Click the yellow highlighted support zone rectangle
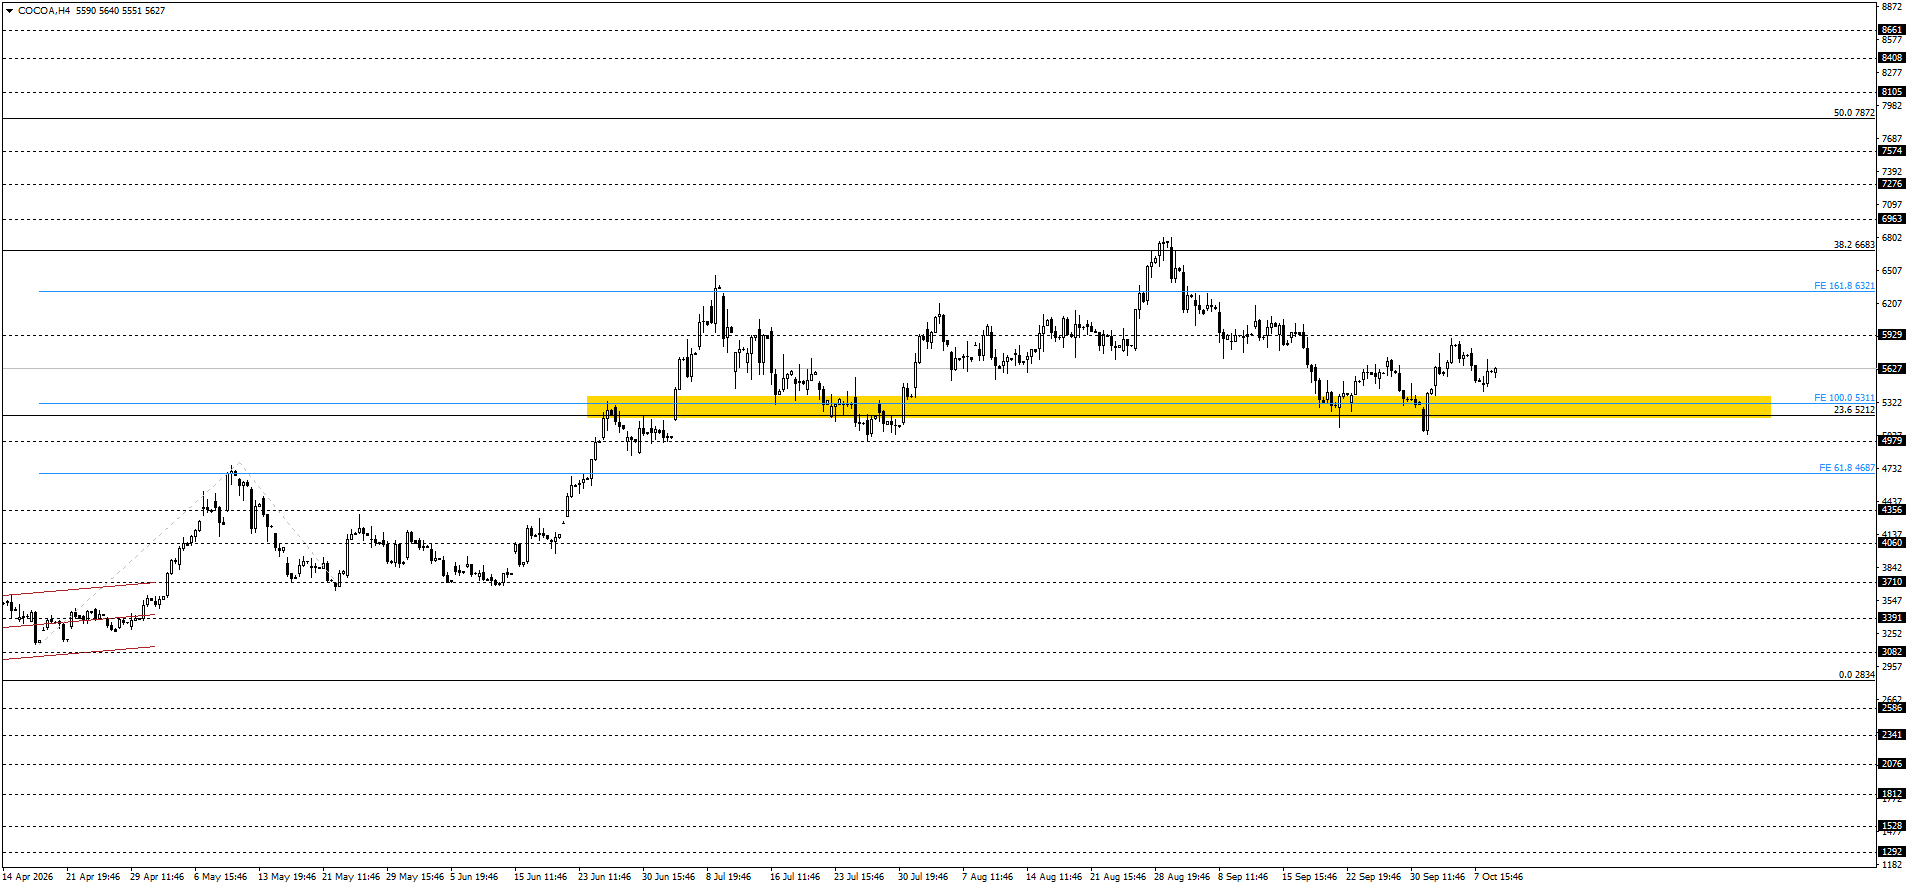This screenshot has width=1916, height=888. coord(1178,406)
